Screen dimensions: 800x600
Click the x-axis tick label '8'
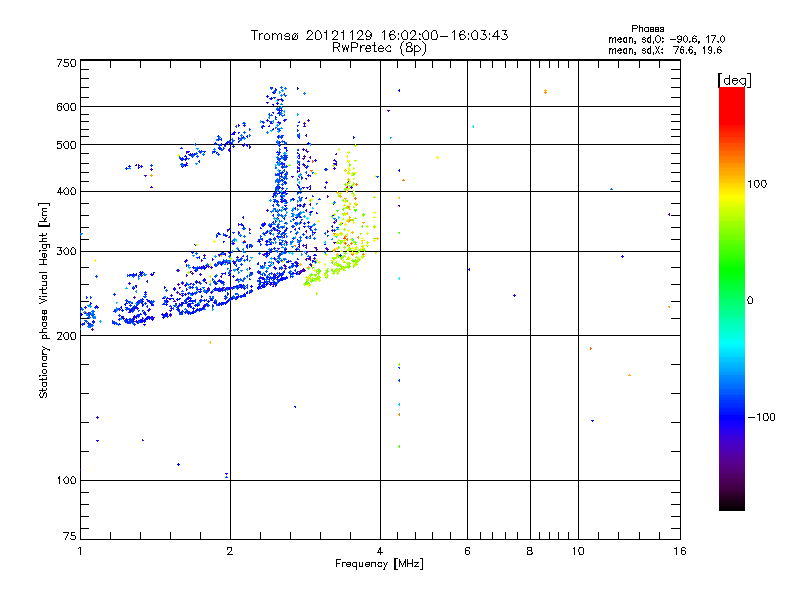(530, 551)
